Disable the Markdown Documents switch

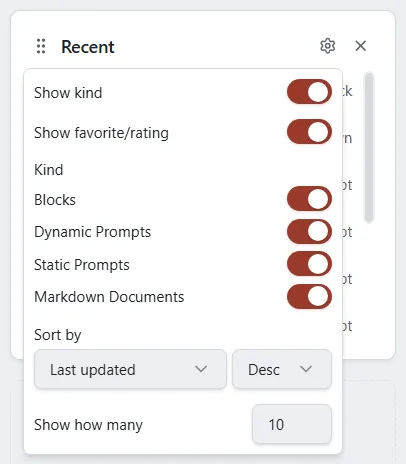[309, 296]
